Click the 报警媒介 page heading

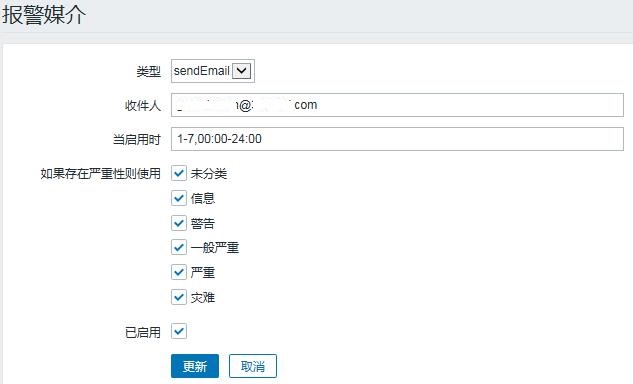44,15
